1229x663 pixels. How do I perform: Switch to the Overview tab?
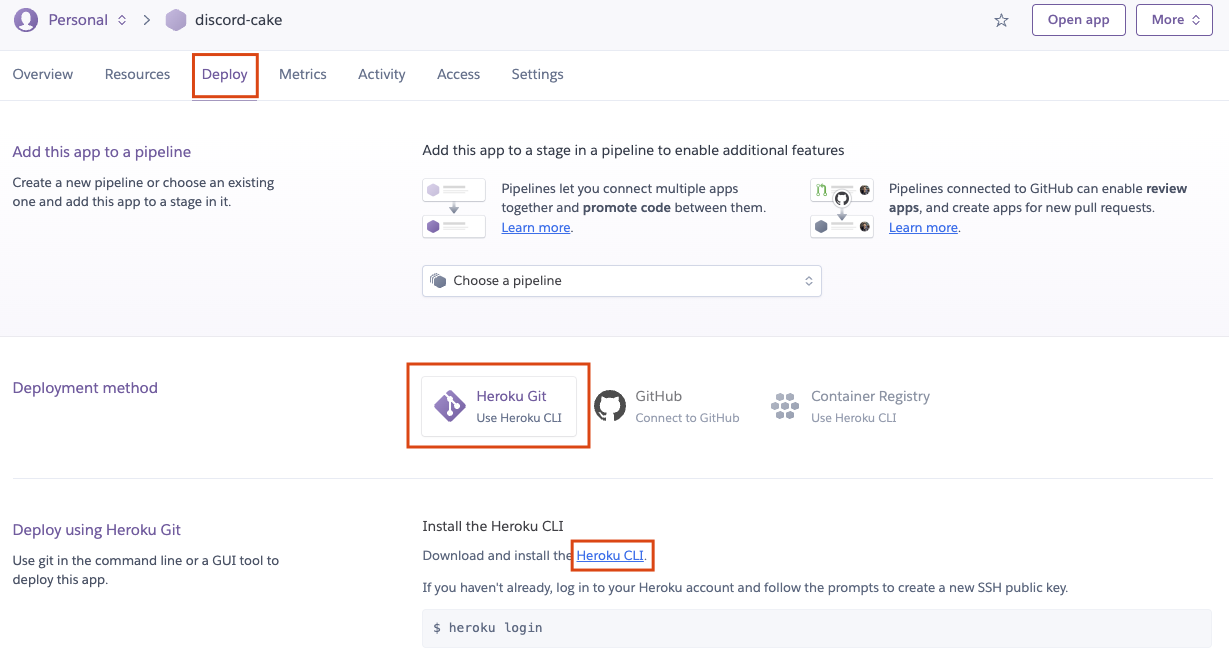pyautogui.click(x=43, y=74)
